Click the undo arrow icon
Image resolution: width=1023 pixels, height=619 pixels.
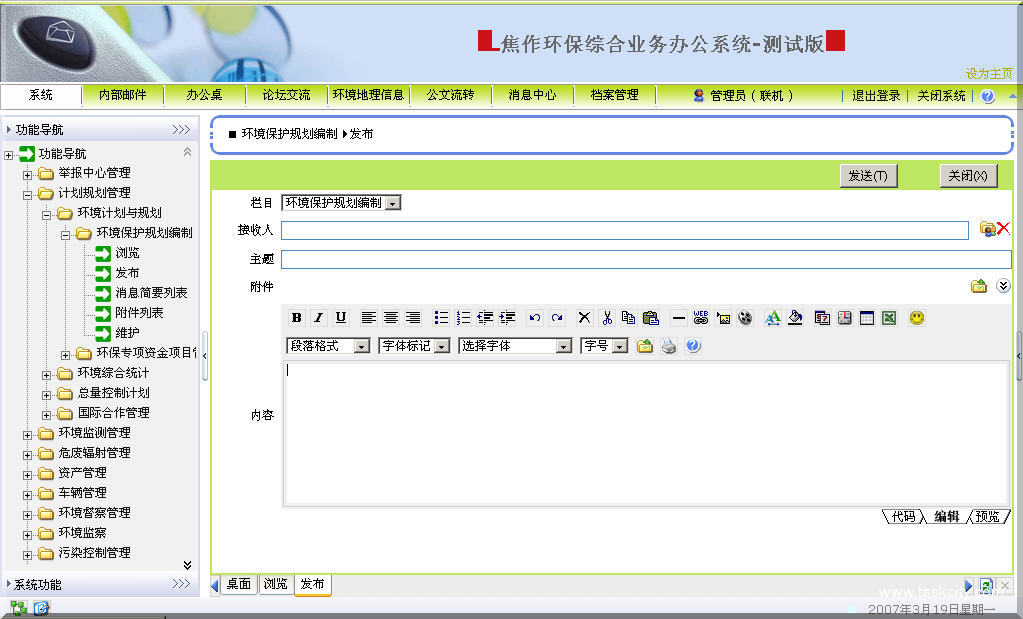pos(535,318)
